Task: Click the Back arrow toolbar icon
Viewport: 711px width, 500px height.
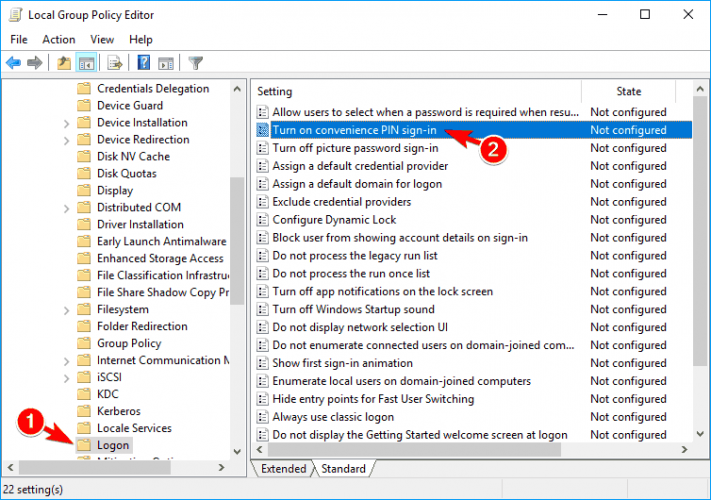Action: click(13, 63)
